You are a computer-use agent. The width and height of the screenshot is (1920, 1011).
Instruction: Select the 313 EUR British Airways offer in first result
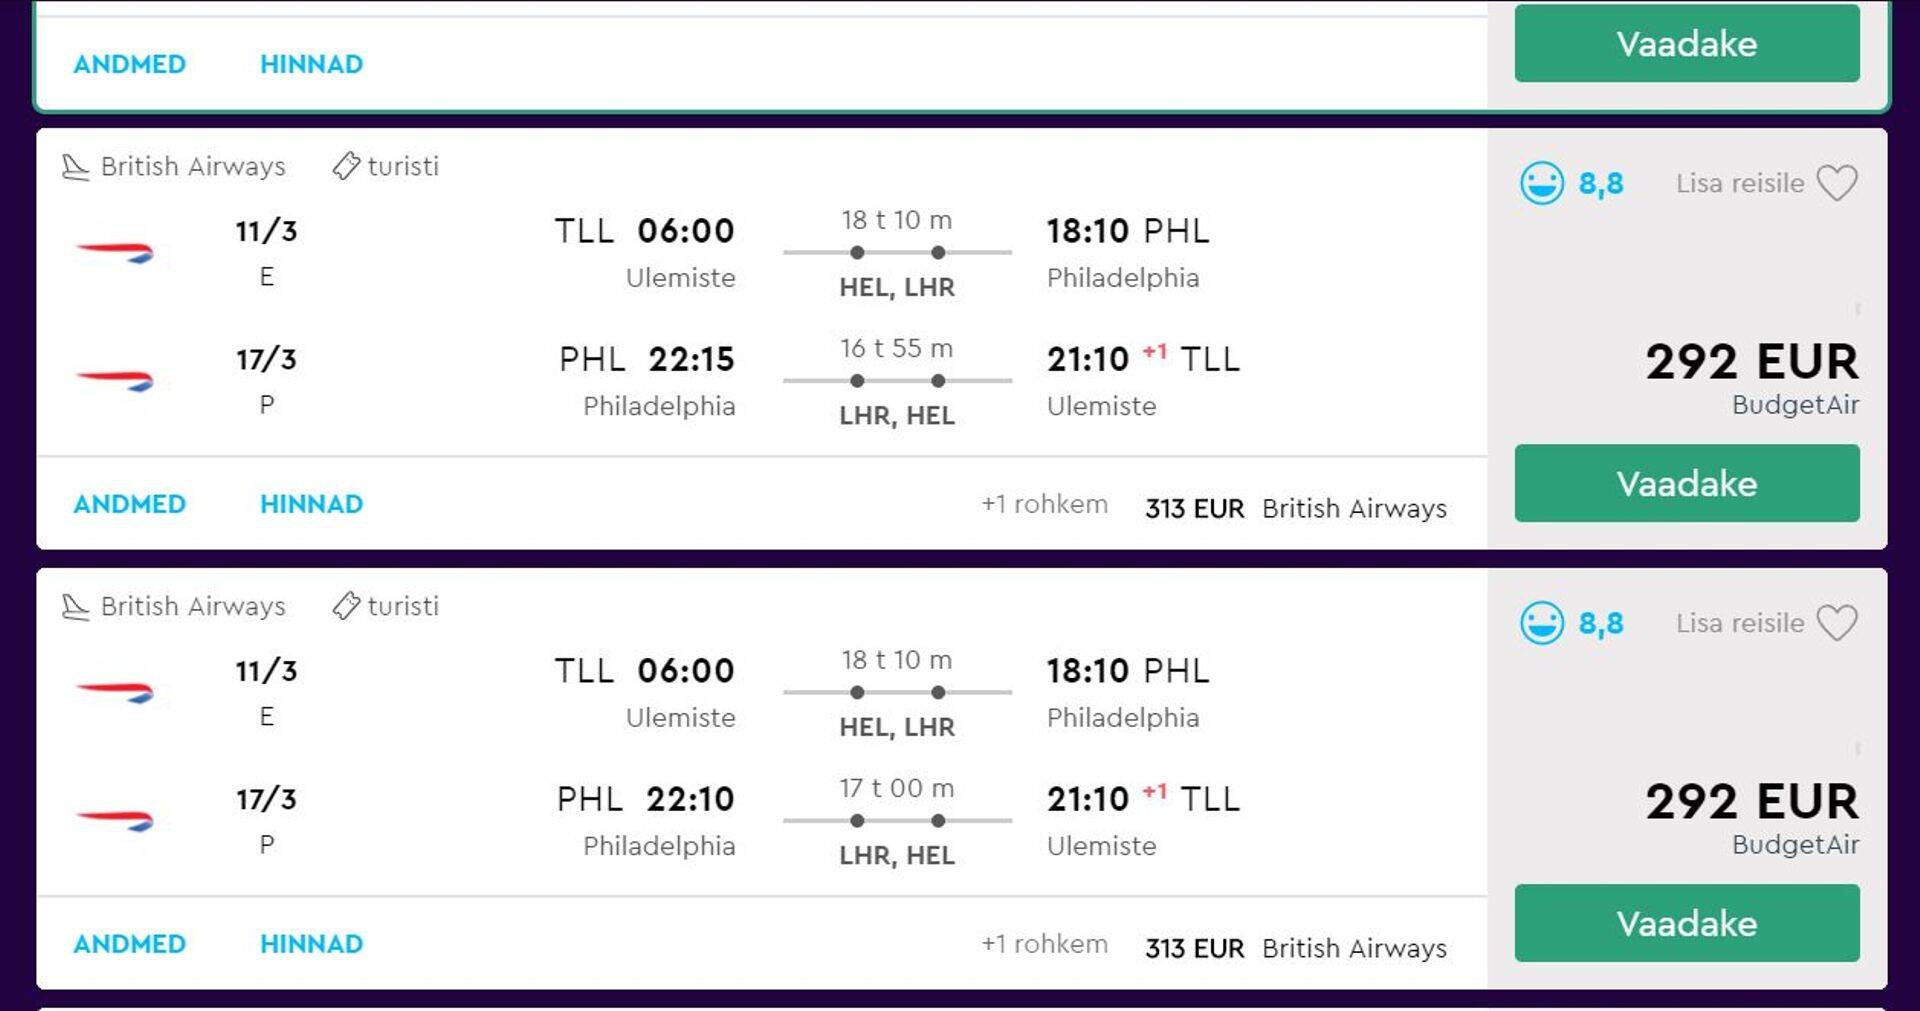1295,508
